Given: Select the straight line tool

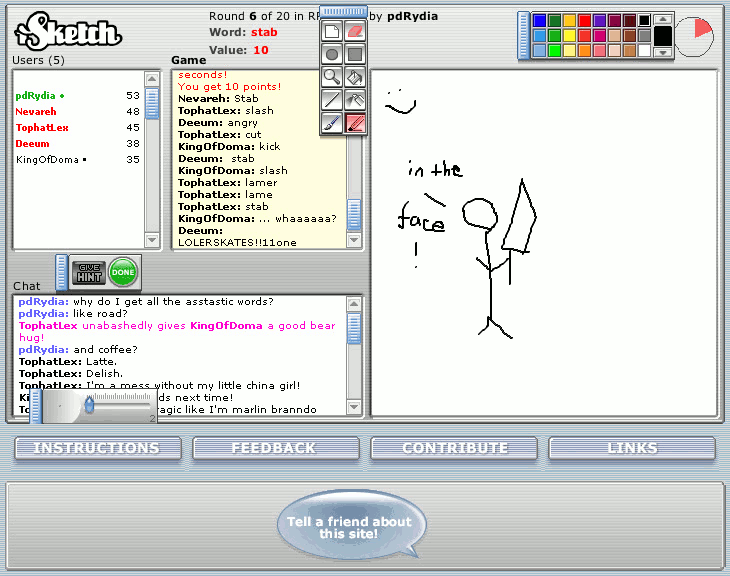Looking at the screenshot, I should coord(332,100).
